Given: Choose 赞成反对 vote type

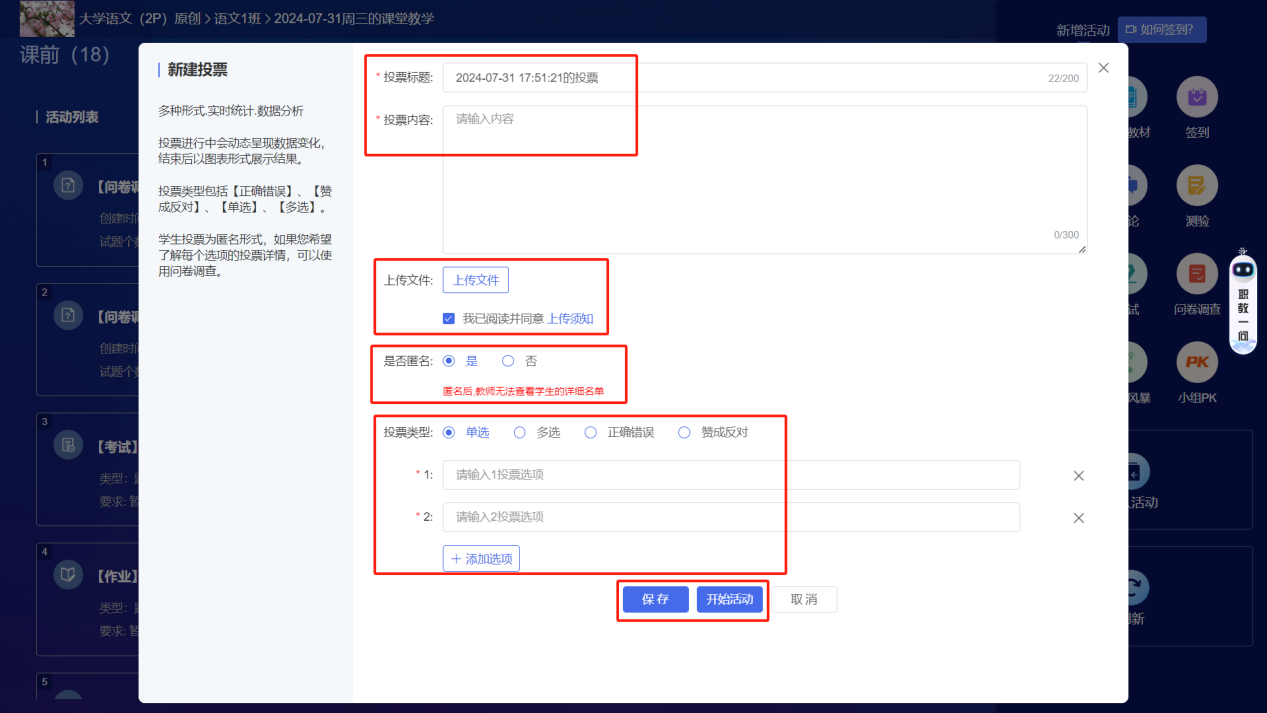Looking at the screenshot, I should tap(684, 433).
